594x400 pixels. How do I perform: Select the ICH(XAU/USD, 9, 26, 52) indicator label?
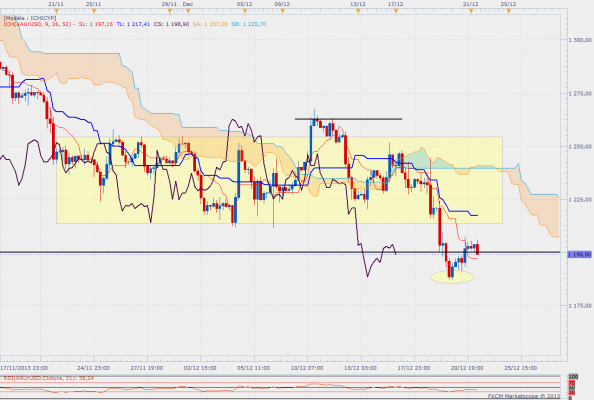pyautogui.click(x=38, y=24)
